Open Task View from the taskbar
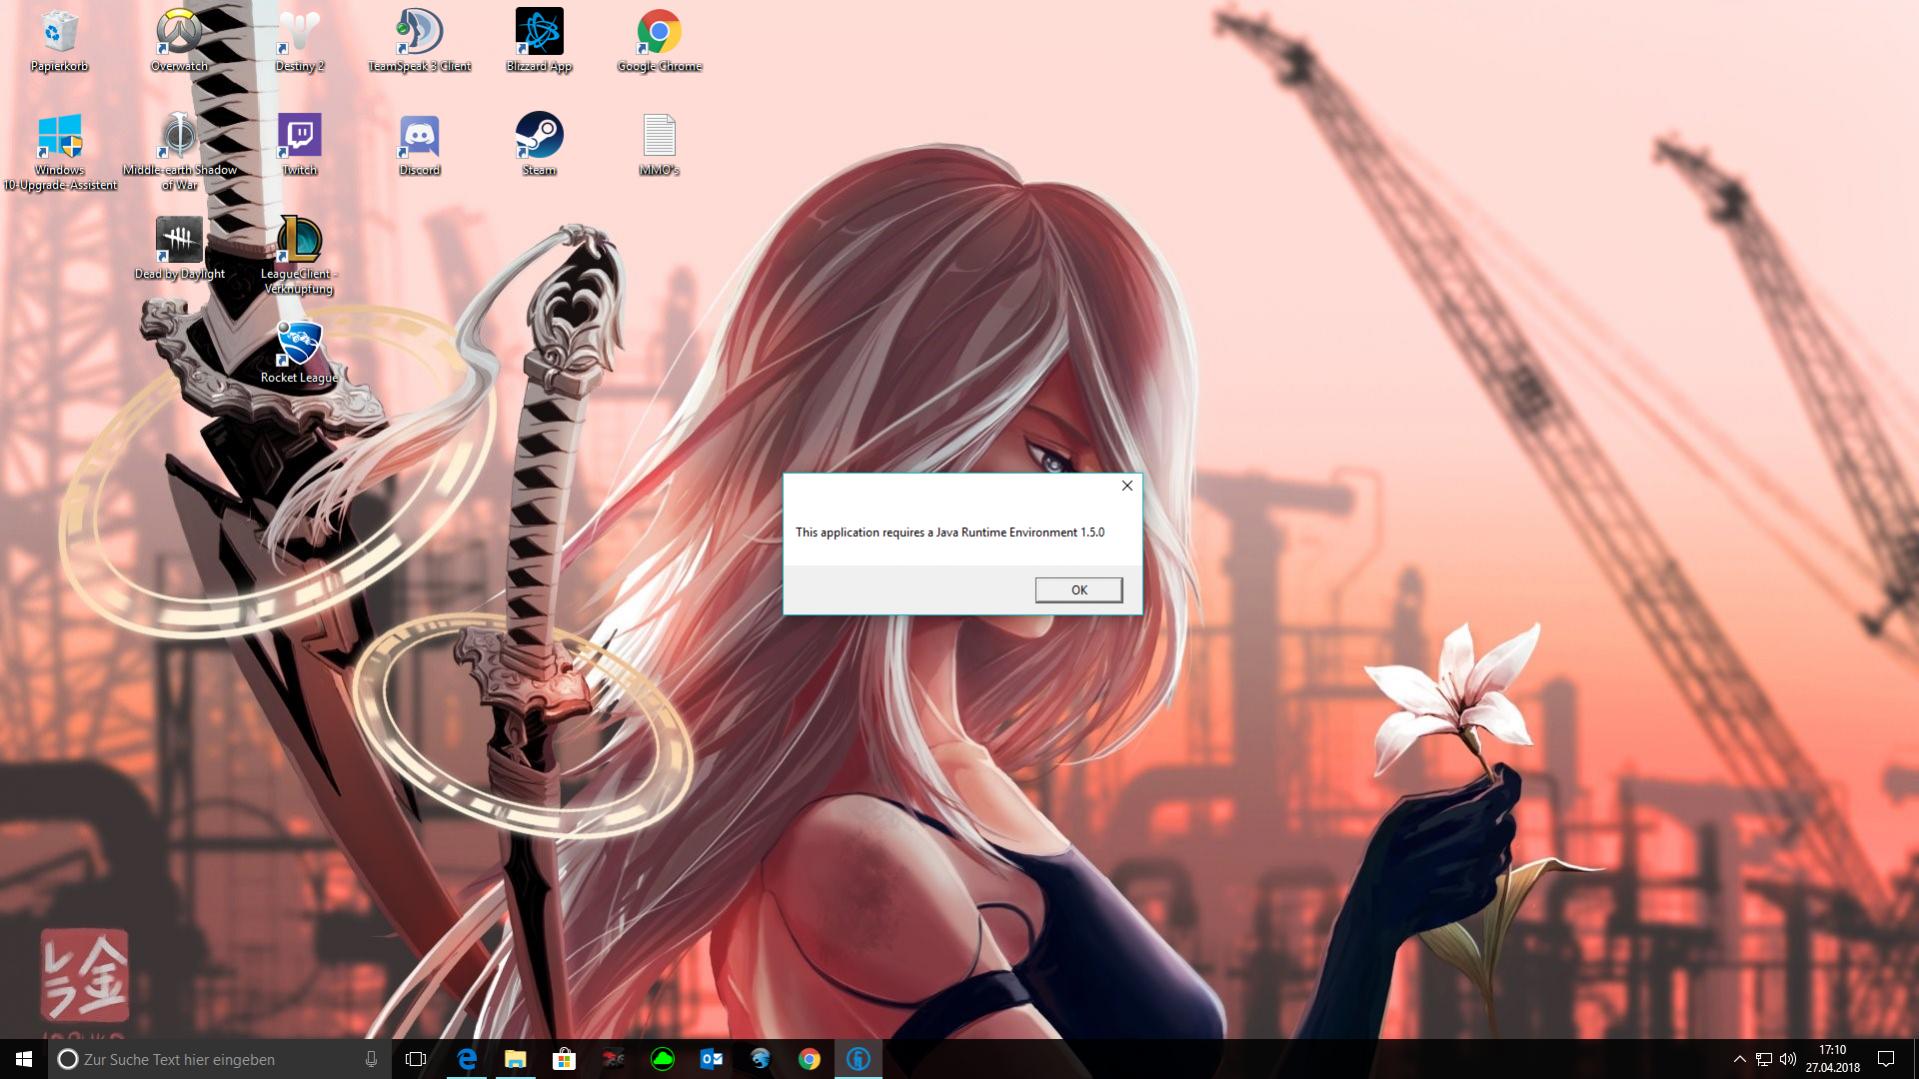 click(x=416, y=1059)
